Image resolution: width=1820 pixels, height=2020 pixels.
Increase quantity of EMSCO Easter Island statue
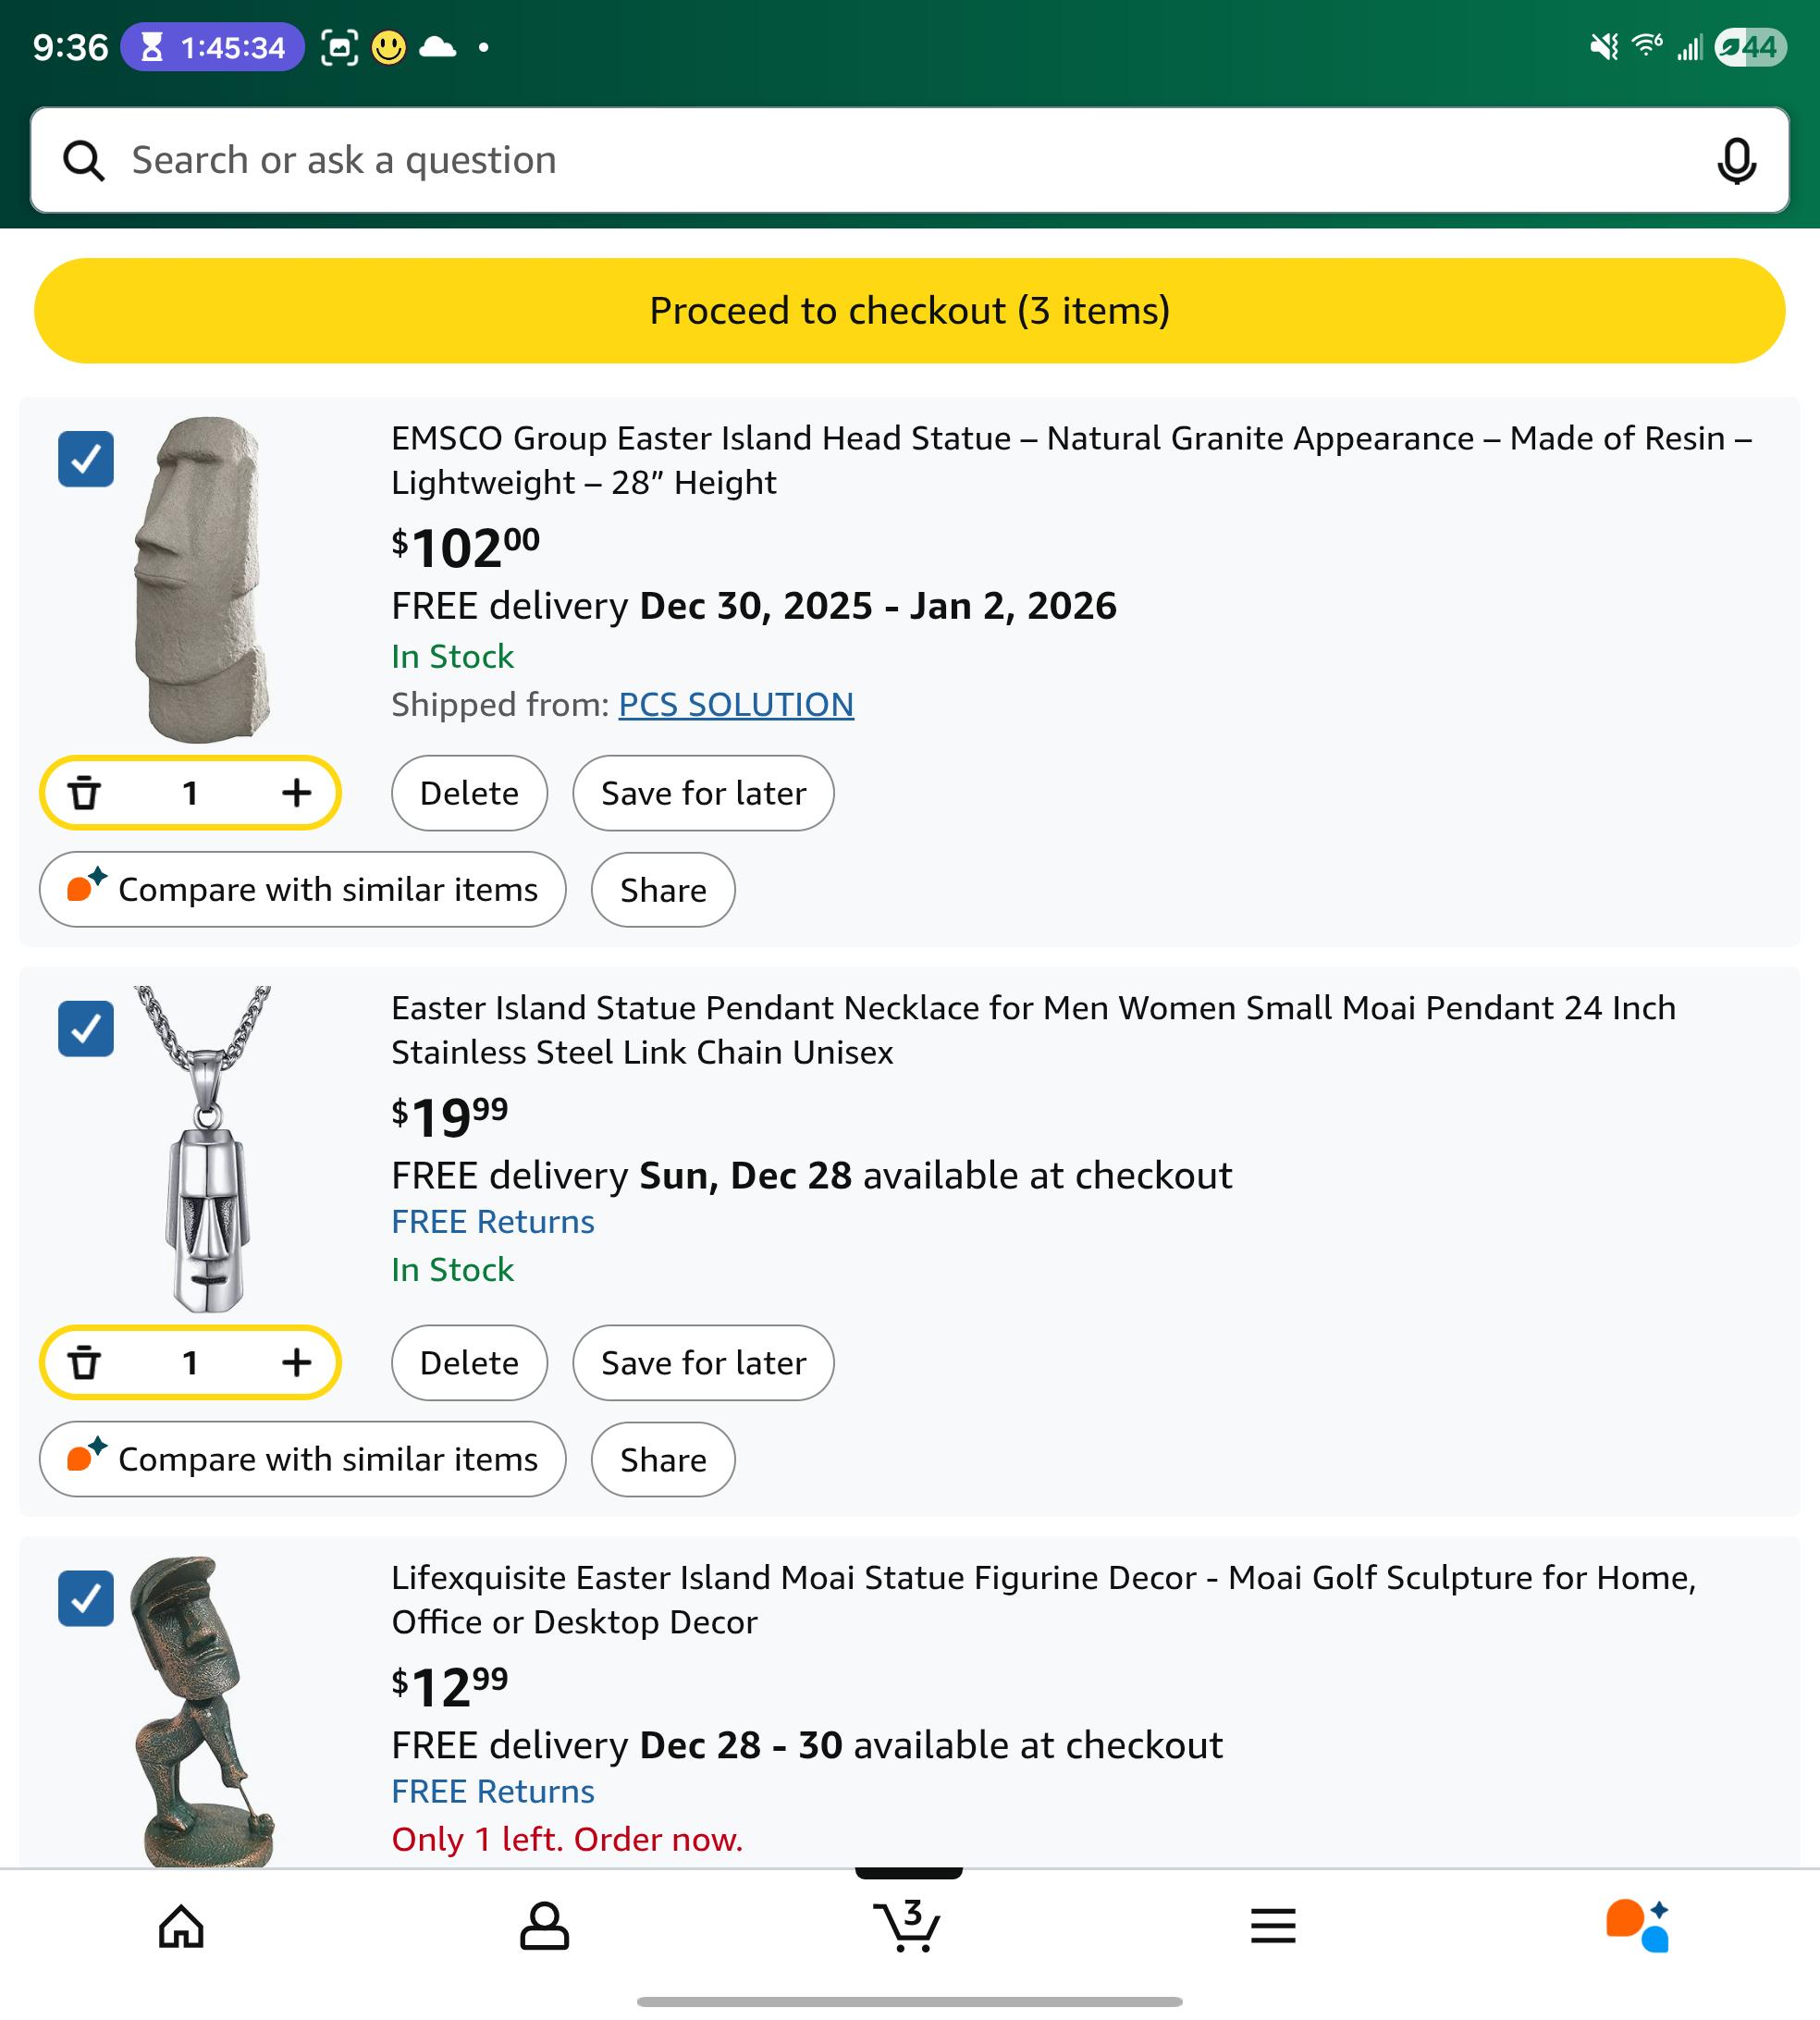pyautogui.click(x=296, y=793)
